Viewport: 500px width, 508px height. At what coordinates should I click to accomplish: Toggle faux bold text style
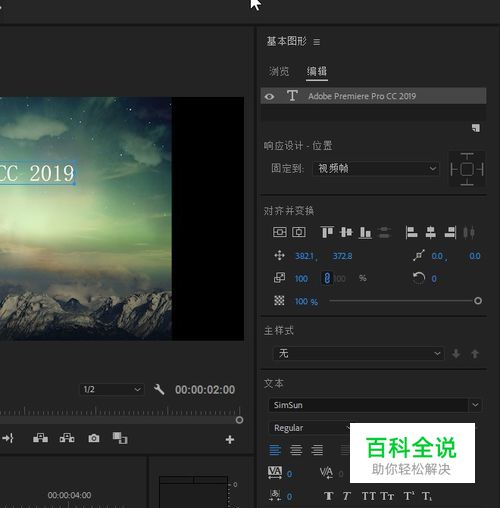(329, 496)
